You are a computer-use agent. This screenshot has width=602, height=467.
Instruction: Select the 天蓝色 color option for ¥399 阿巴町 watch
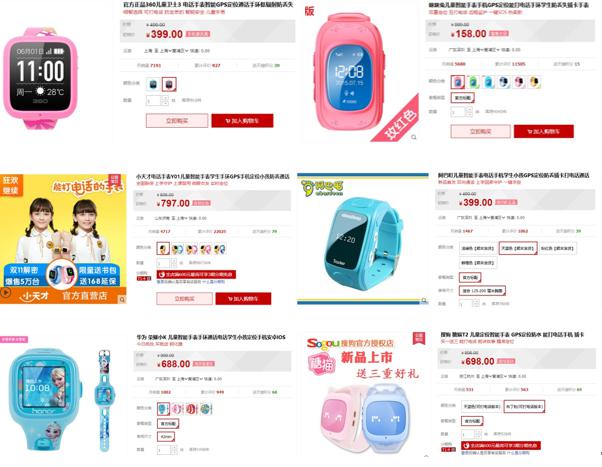click(x=518, y=248)
